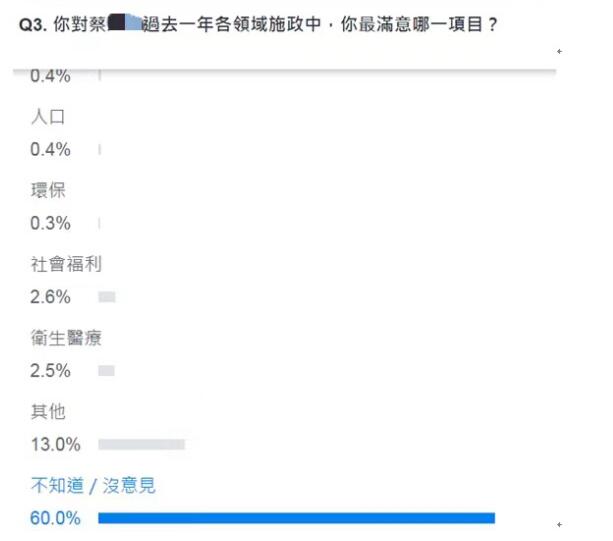This screenshot has width=613, height=541.
Task: Select the 衛生醫療 option label
Action: tap(66, 339)
